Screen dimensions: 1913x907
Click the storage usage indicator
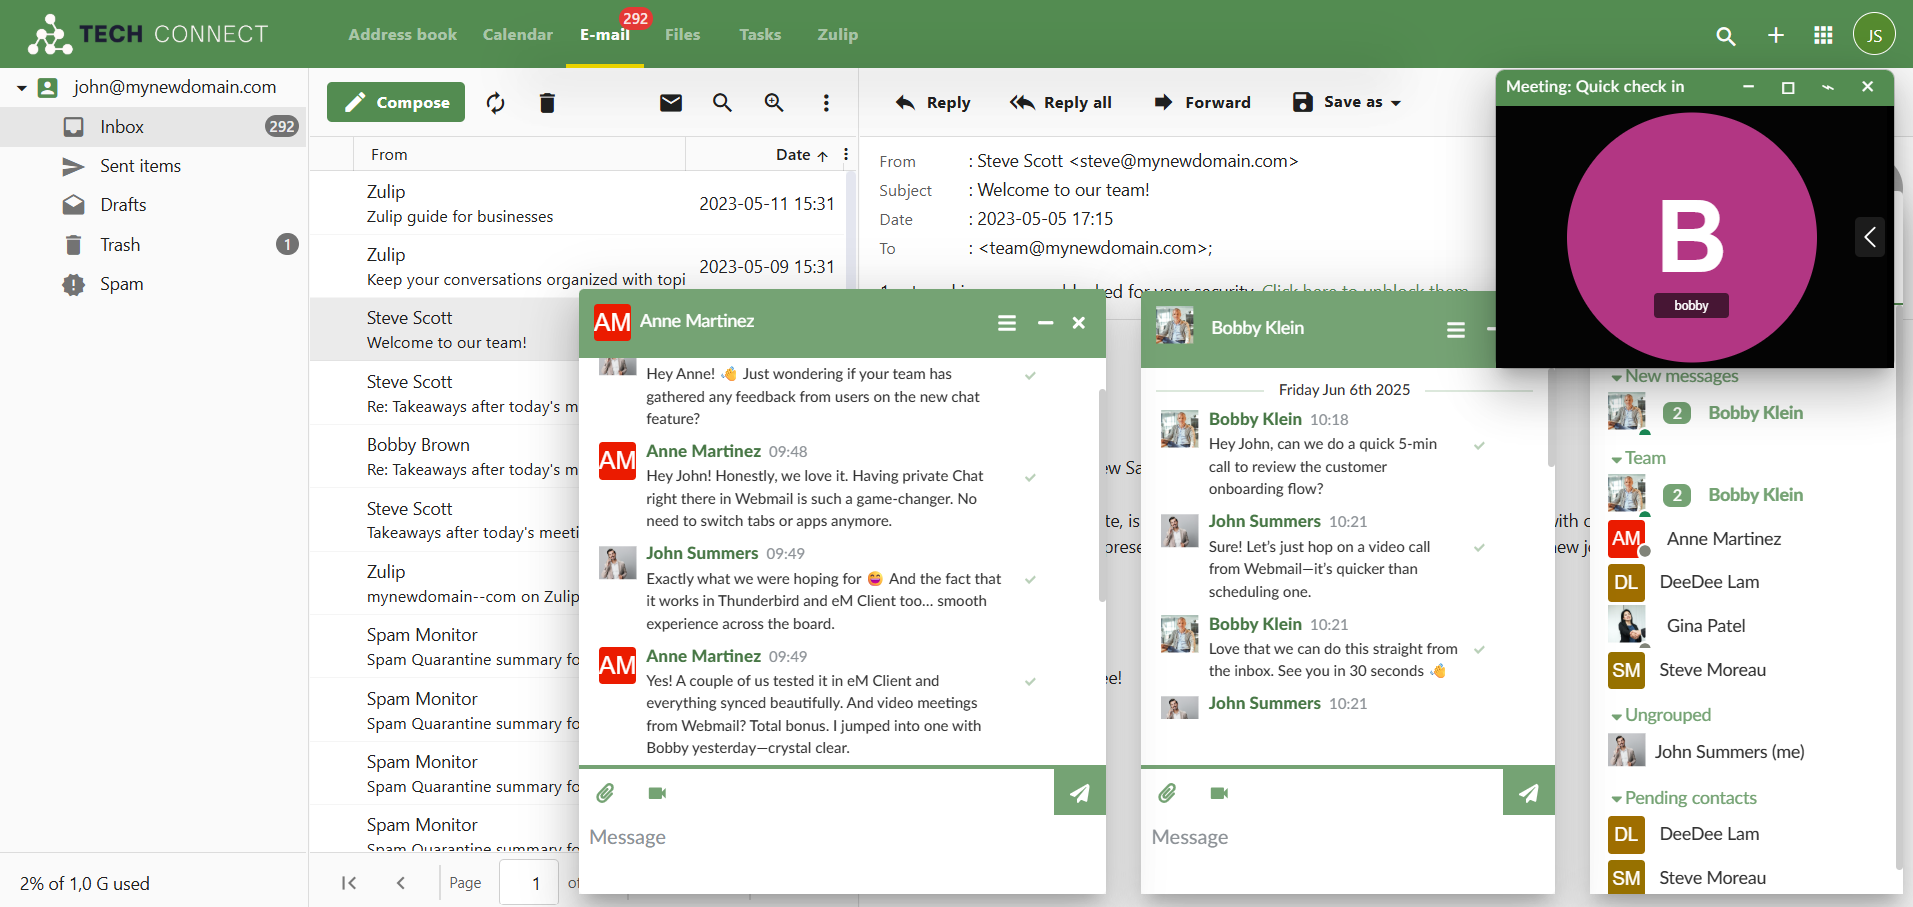click(x=84, y=883)
